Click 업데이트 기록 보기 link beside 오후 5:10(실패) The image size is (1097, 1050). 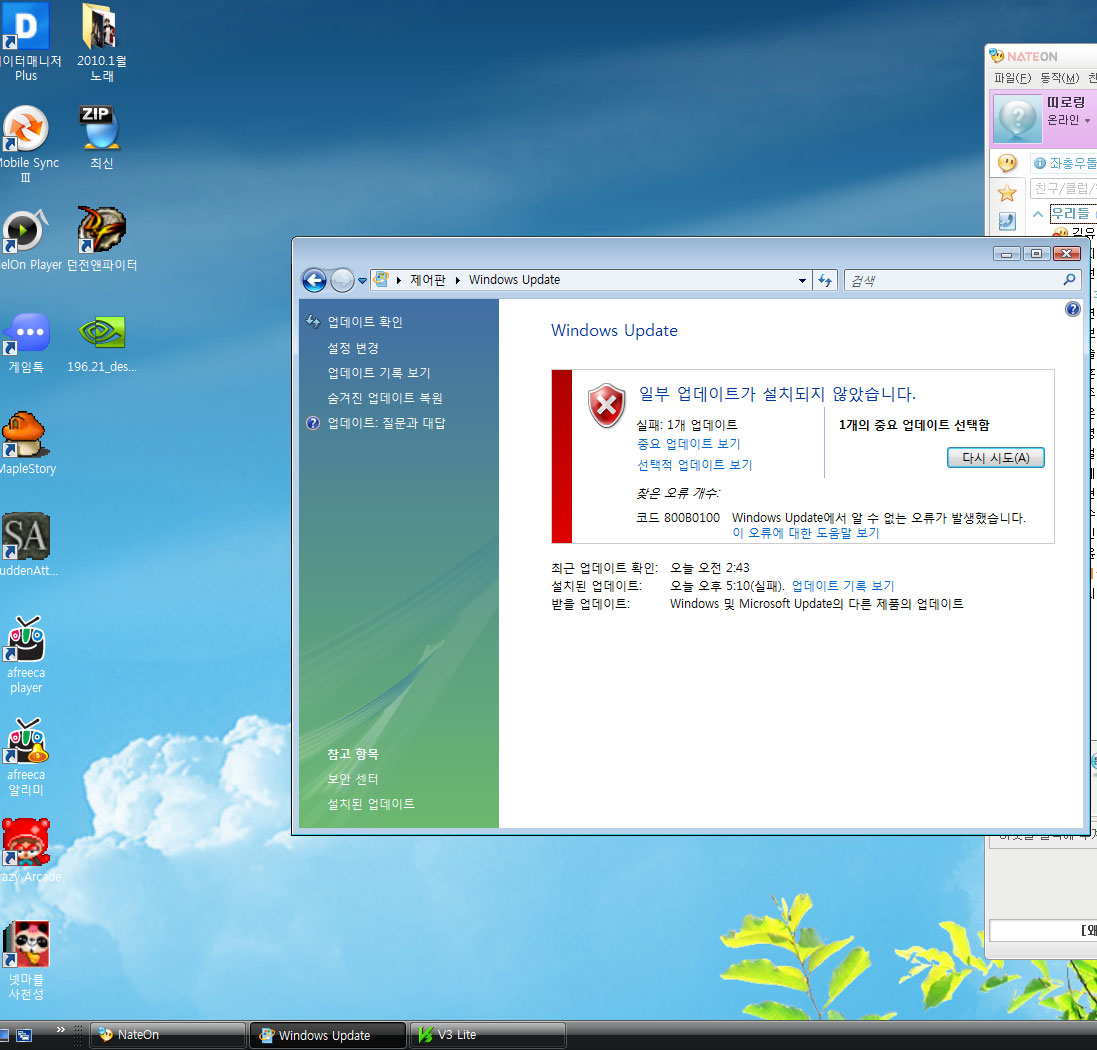coord(843,586)
